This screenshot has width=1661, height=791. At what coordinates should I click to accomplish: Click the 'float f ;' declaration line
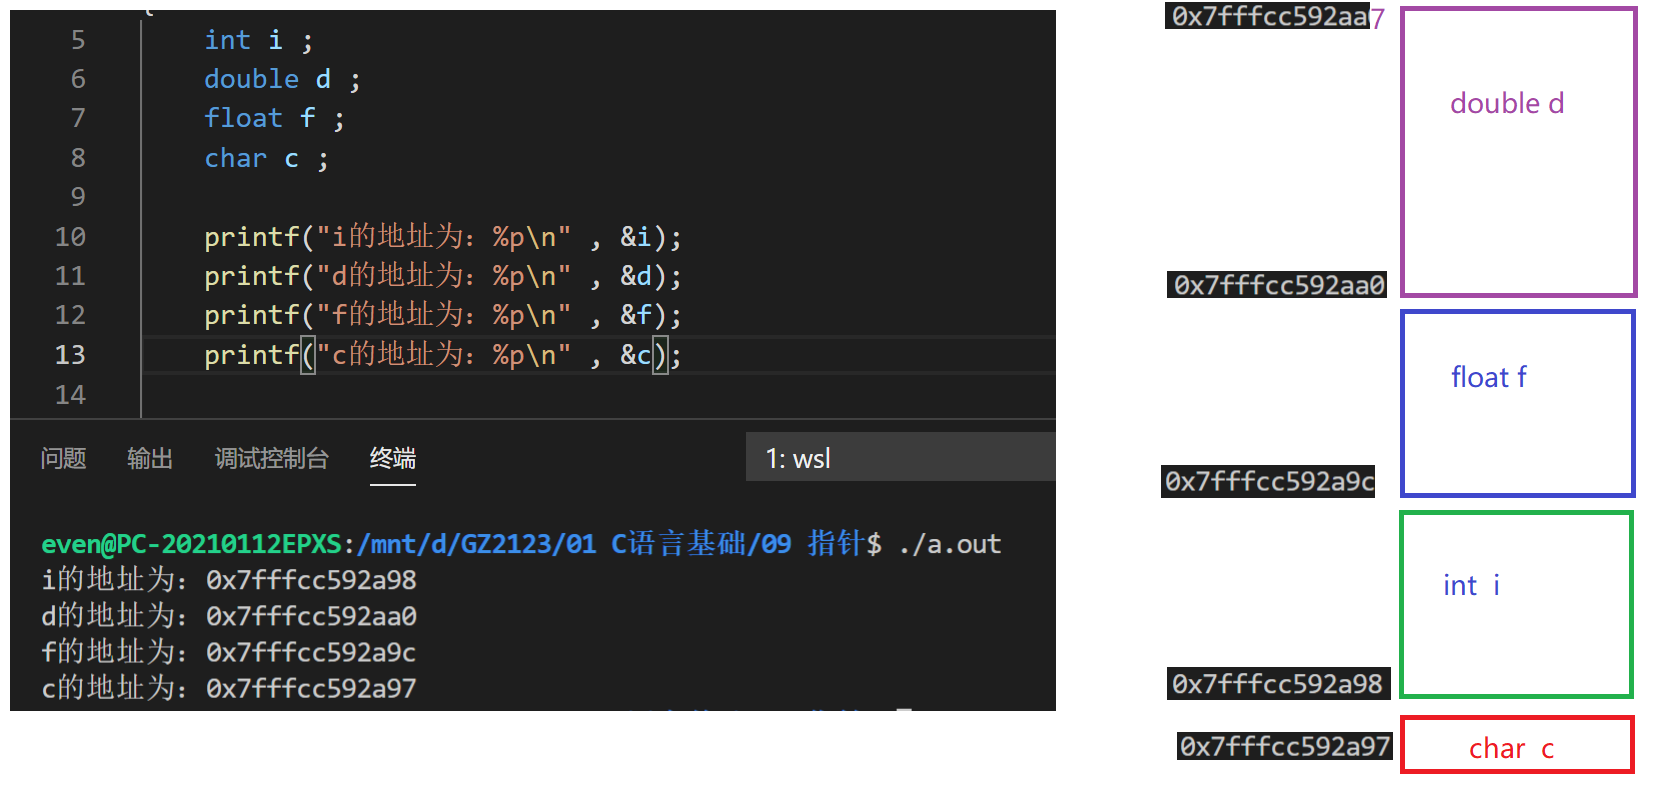(x=274, y=118)
